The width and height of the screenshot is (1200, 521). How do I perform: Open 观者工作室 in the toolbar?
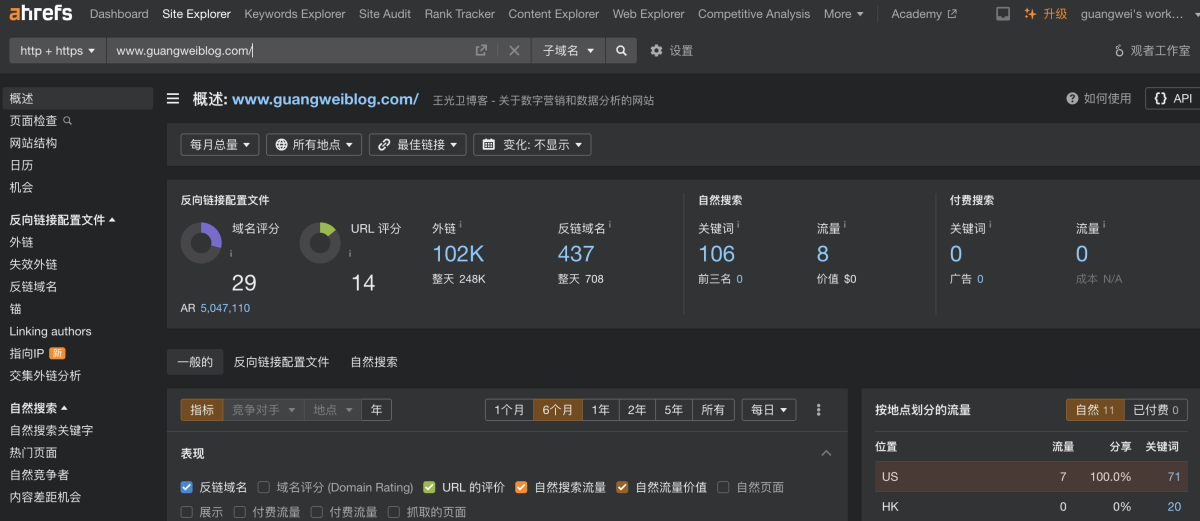(1152, 50)
